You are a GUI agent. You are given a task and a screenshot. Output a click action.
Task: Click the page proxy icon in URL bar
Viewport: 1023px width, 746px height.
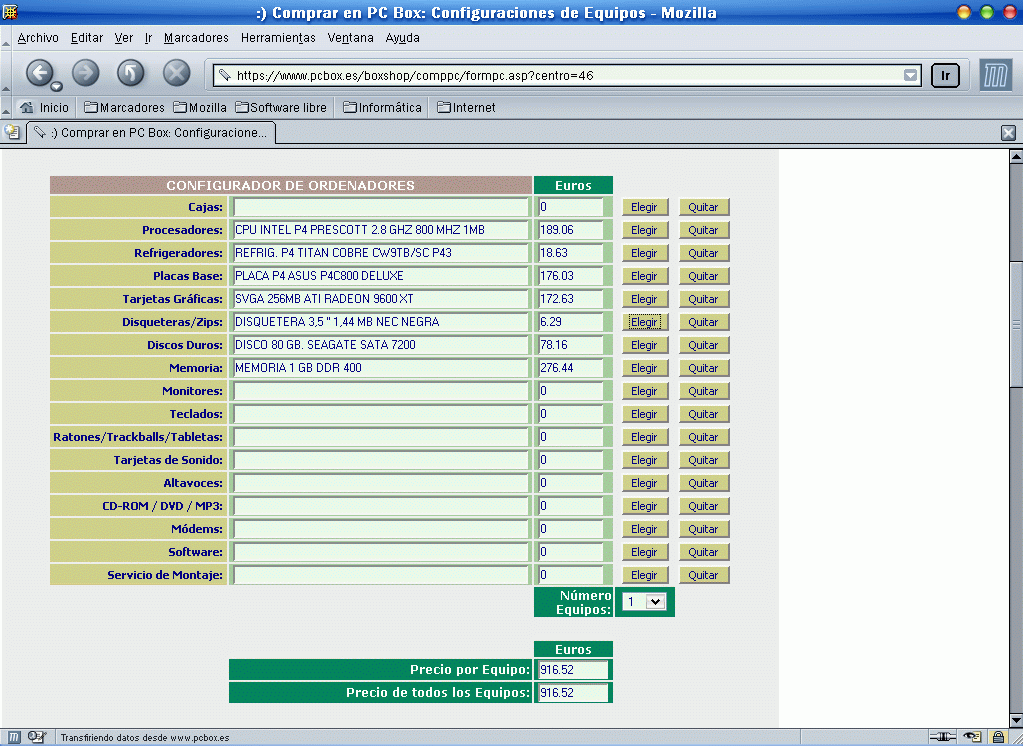pos(224,75)
